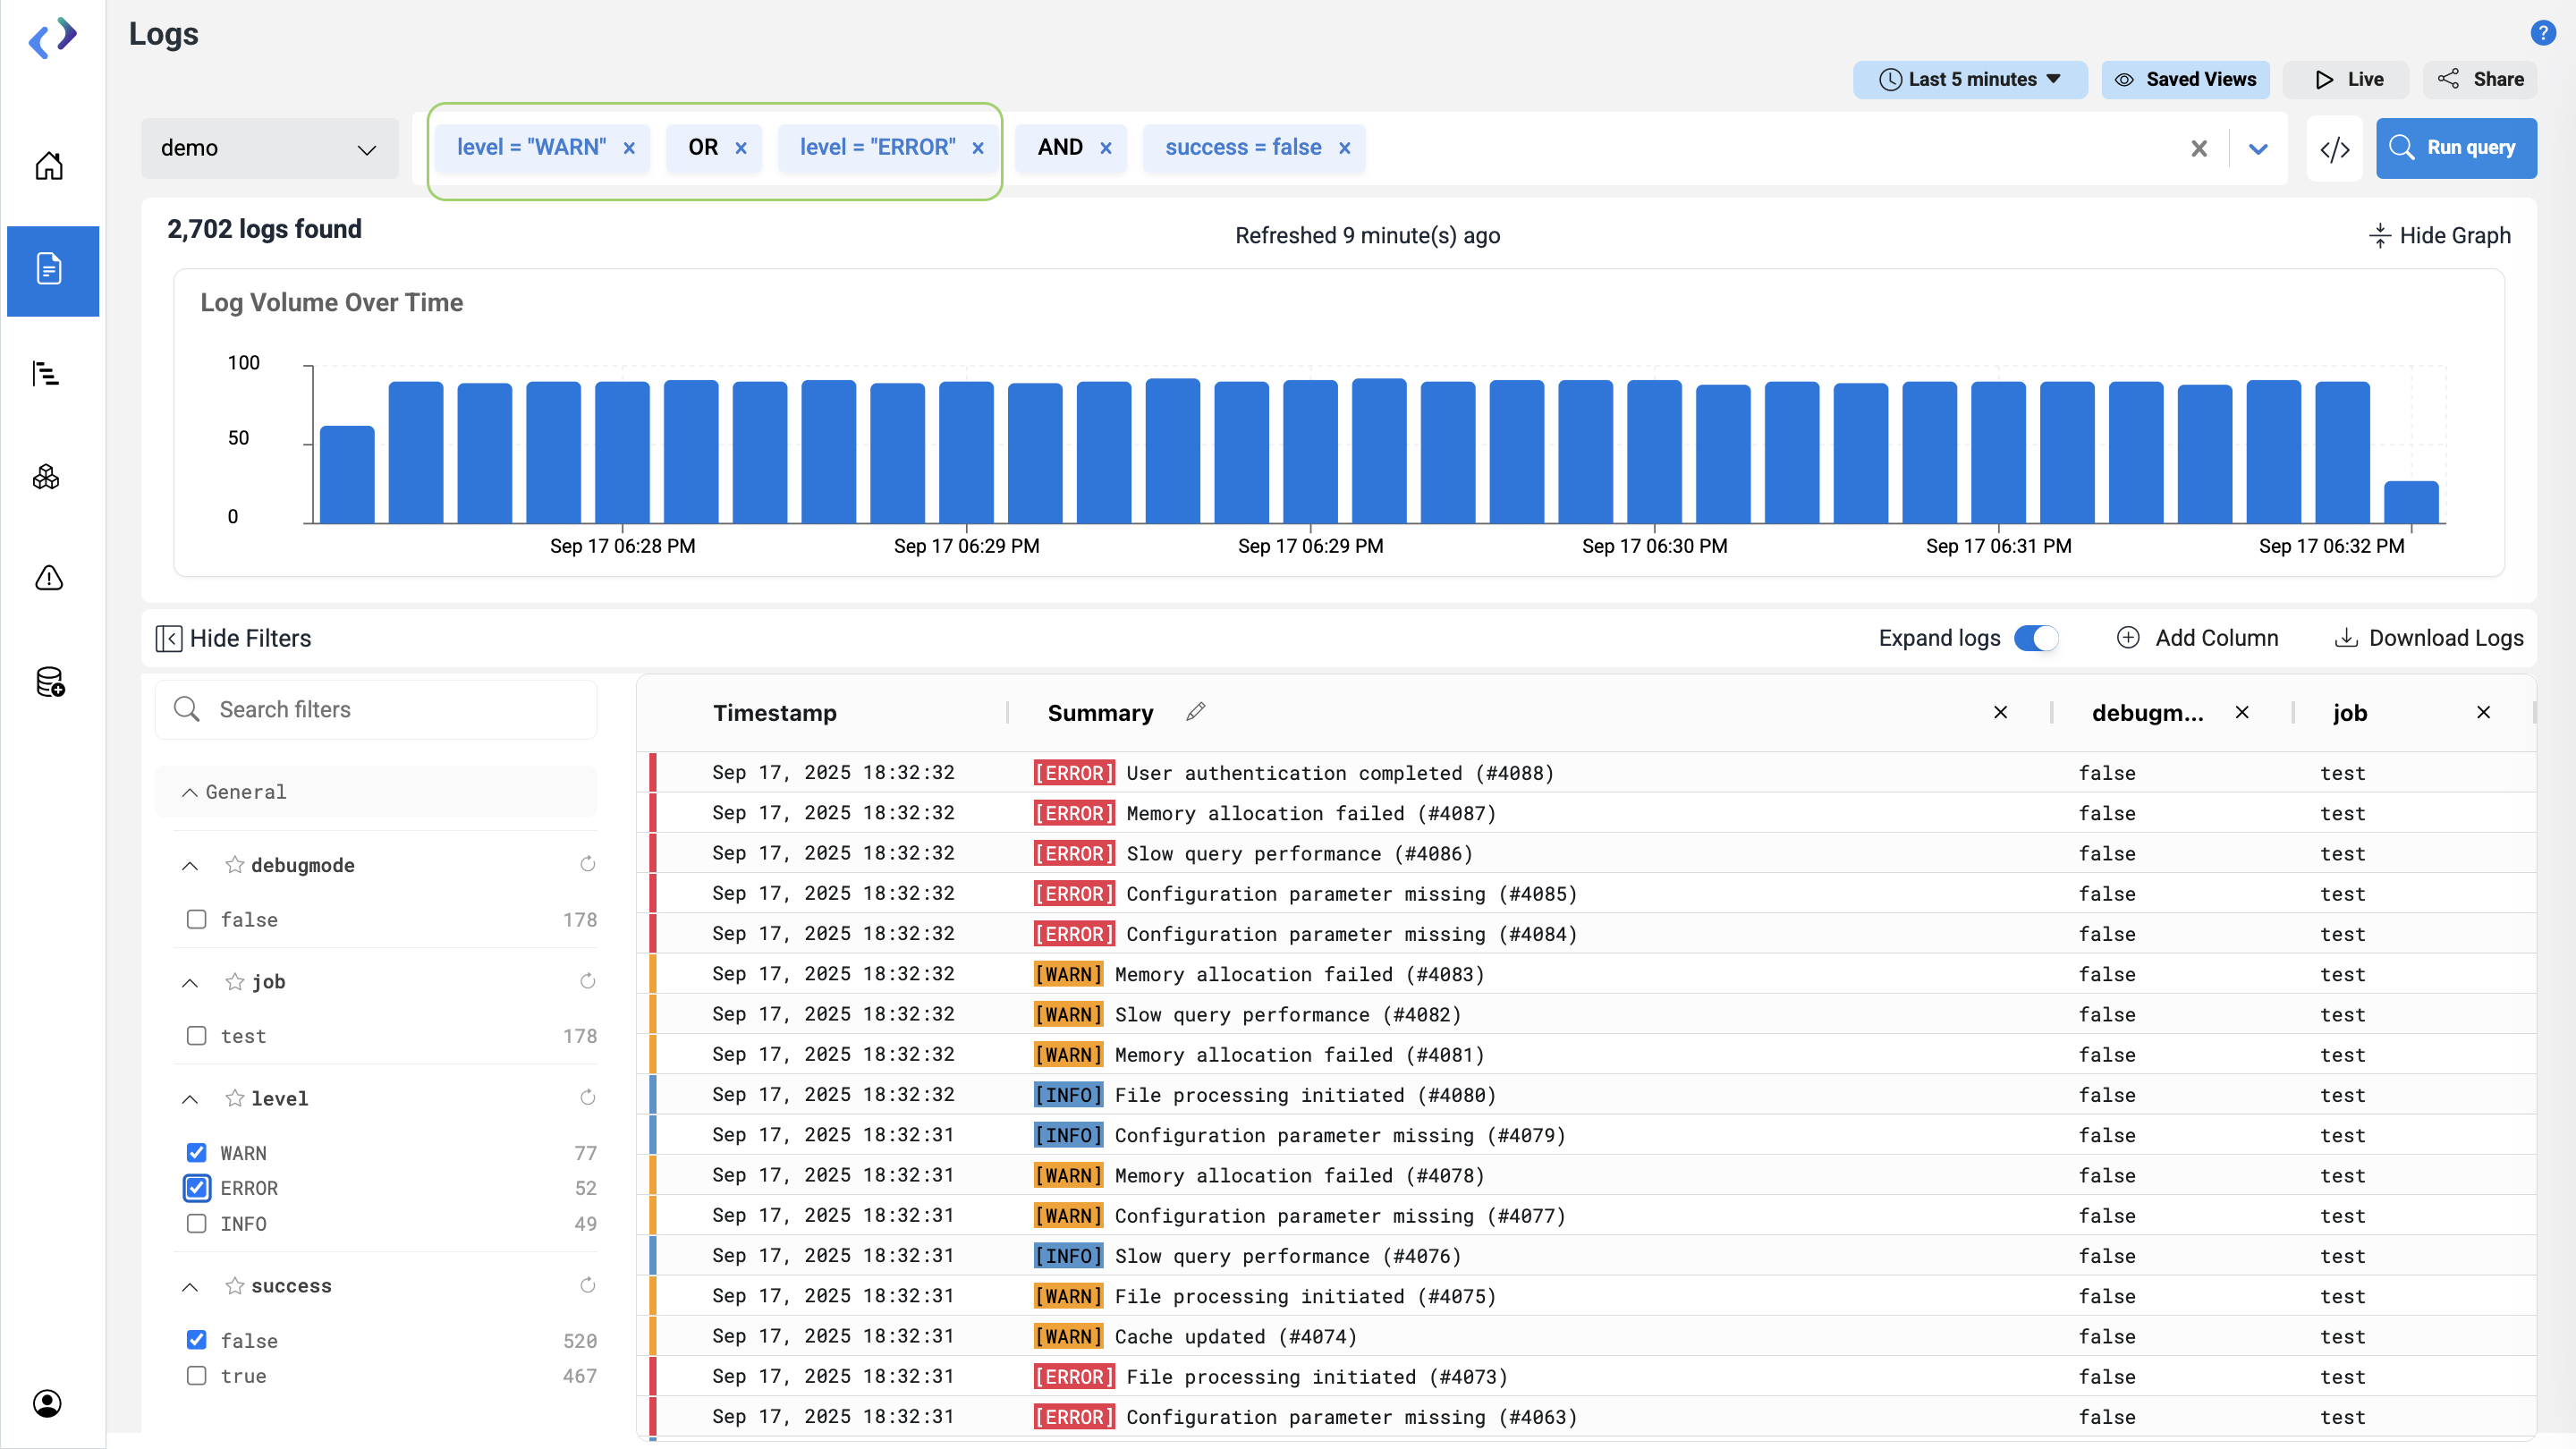Screen dimensions: 2576x1449
Task: Check the INFO level checkbox
Action: (197, 1224)
